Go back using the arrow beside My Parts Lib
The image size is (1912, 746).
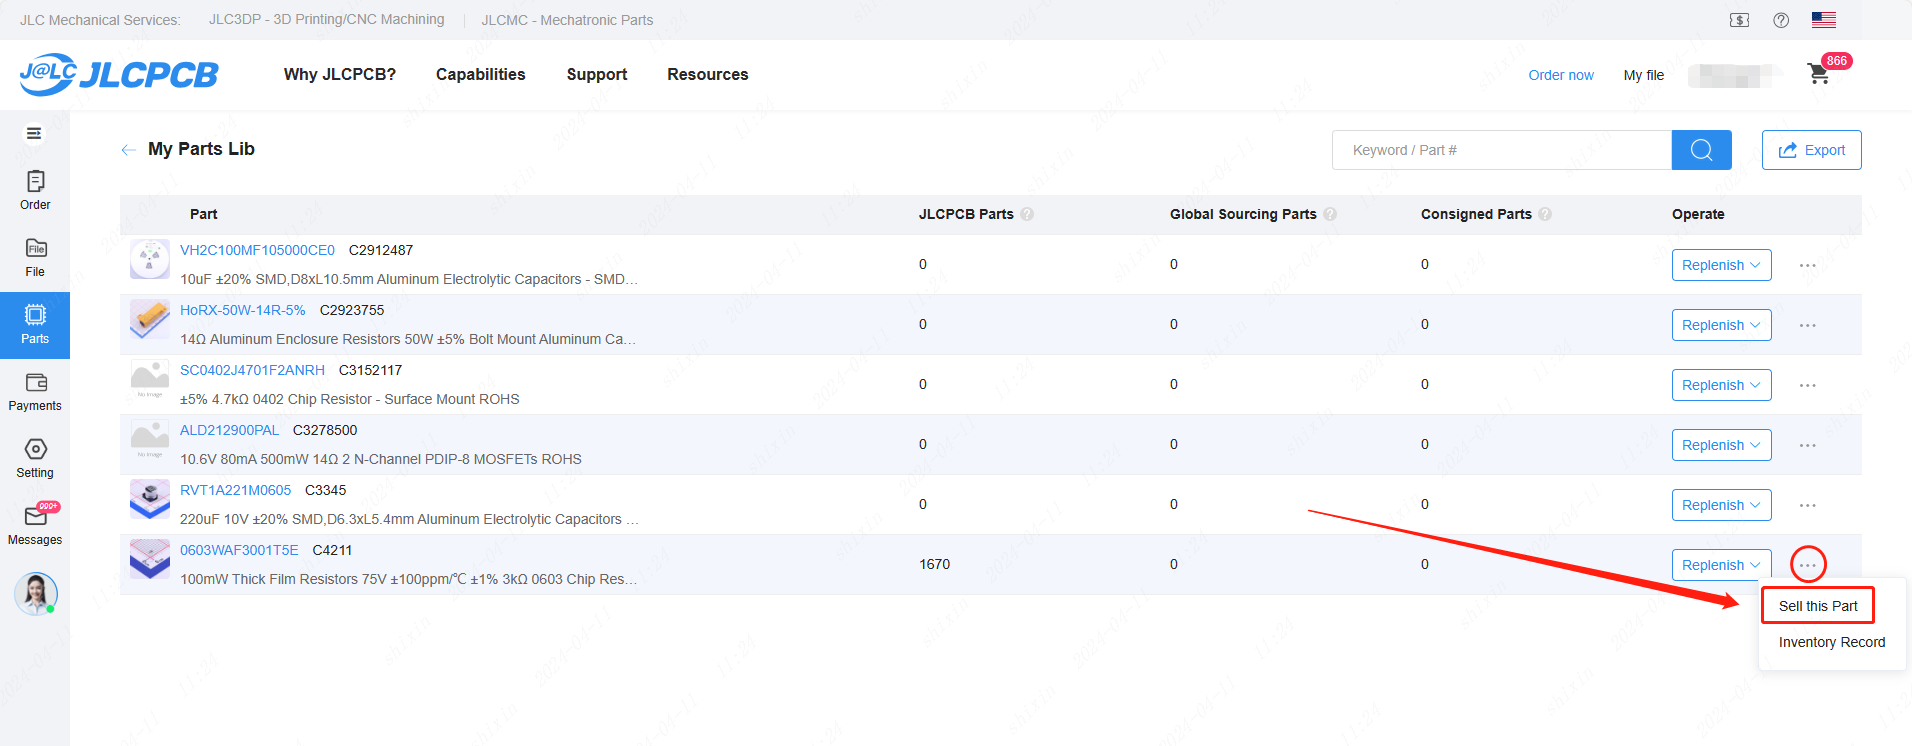click(128, 150)
